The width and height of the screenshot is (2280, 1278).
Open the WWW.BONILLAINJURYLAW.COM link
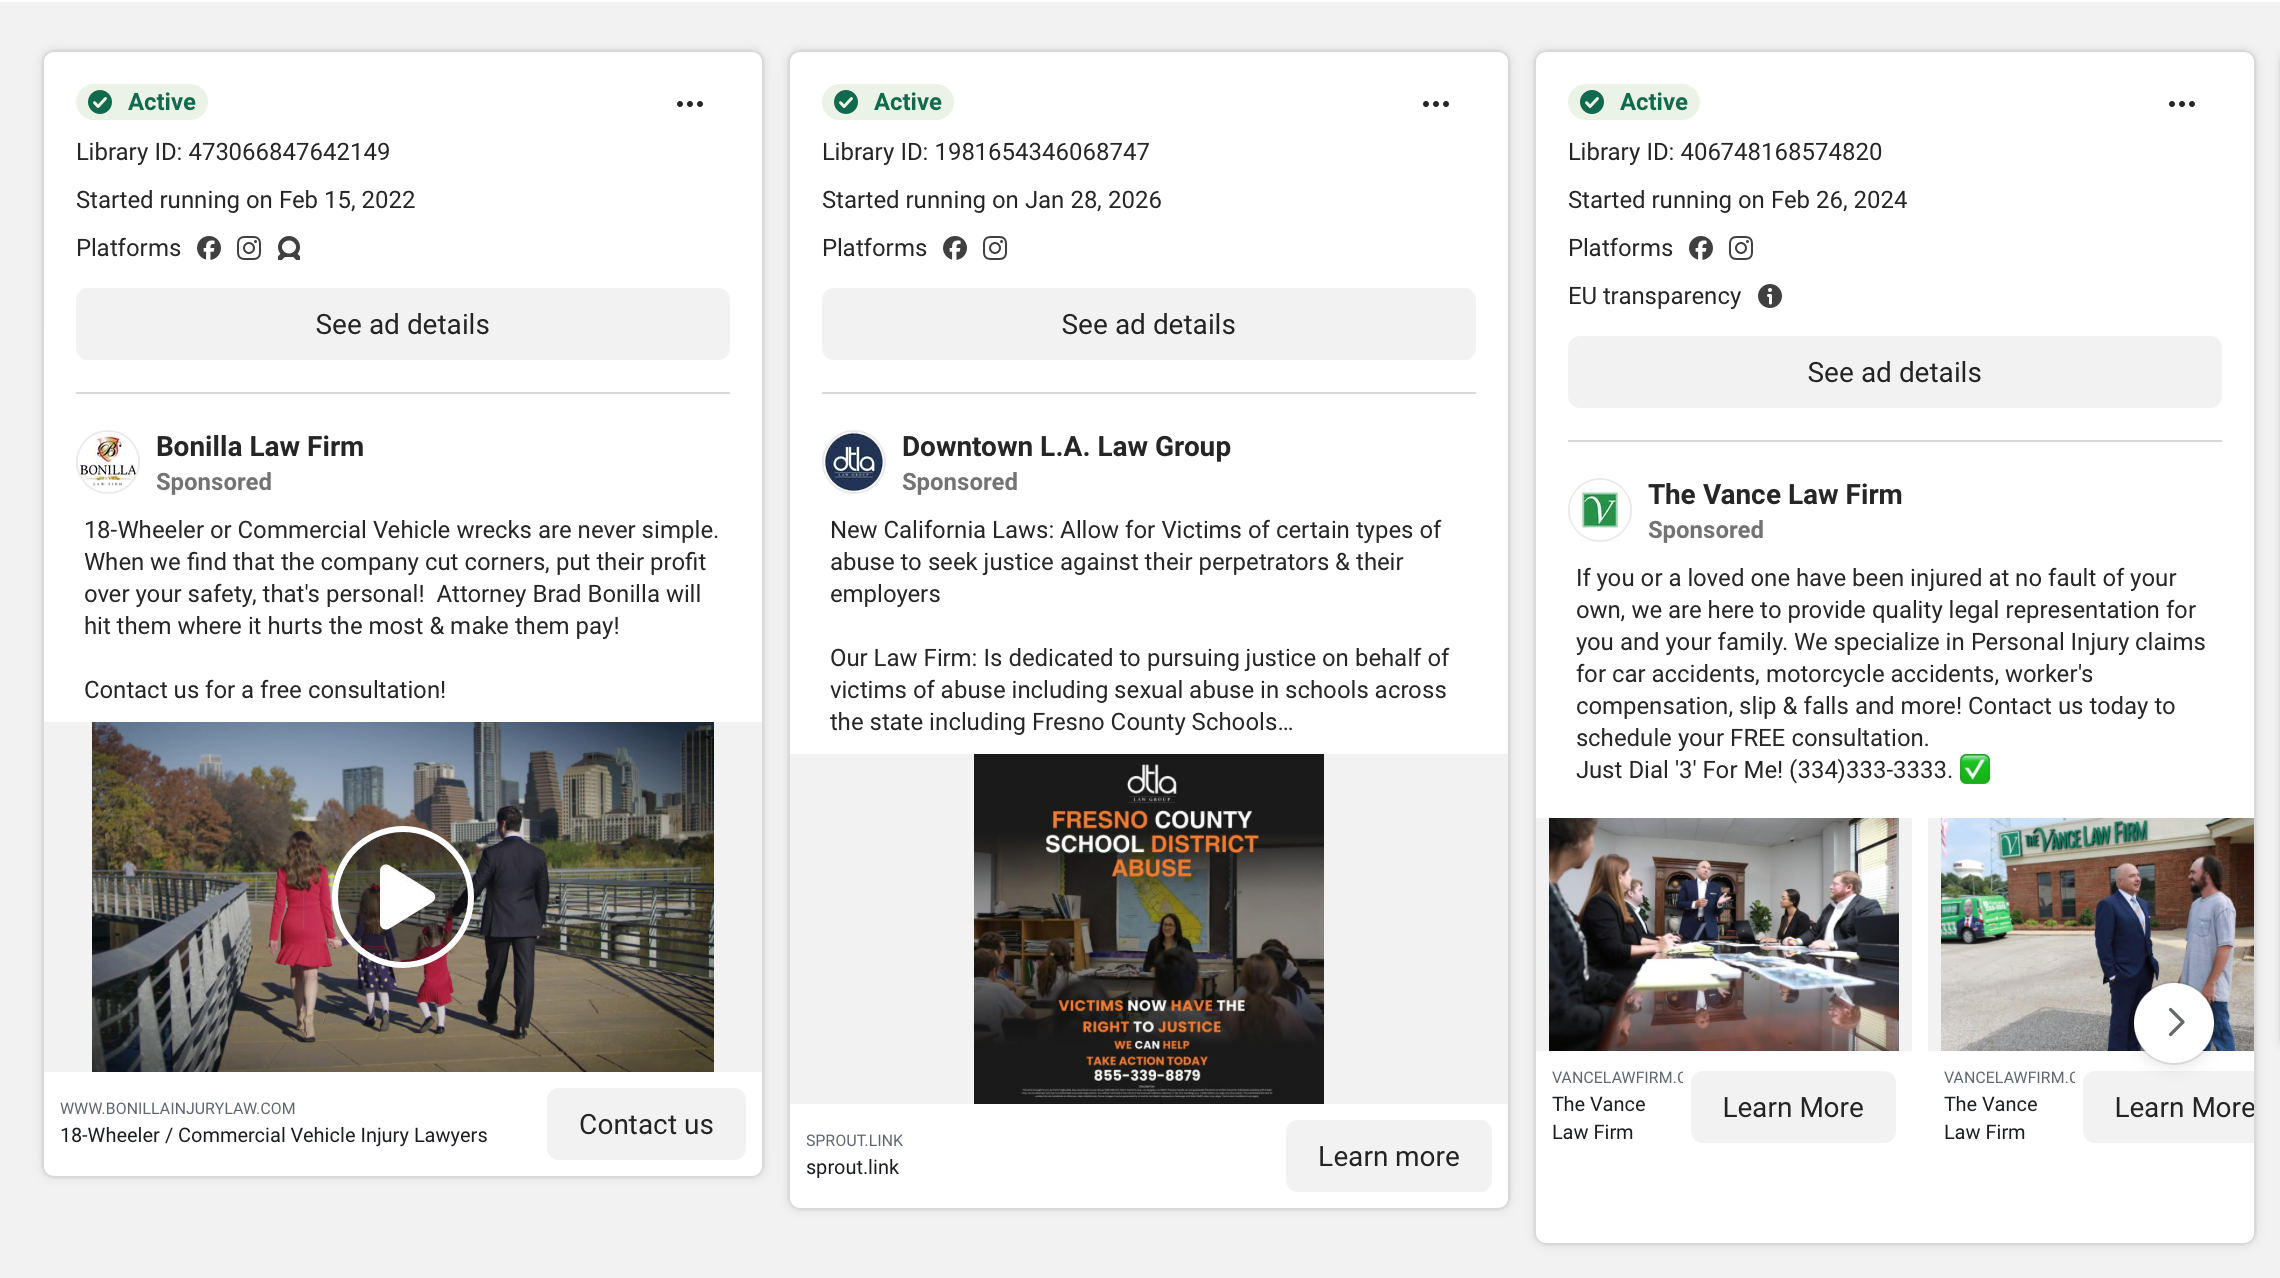pos(178,1108)
